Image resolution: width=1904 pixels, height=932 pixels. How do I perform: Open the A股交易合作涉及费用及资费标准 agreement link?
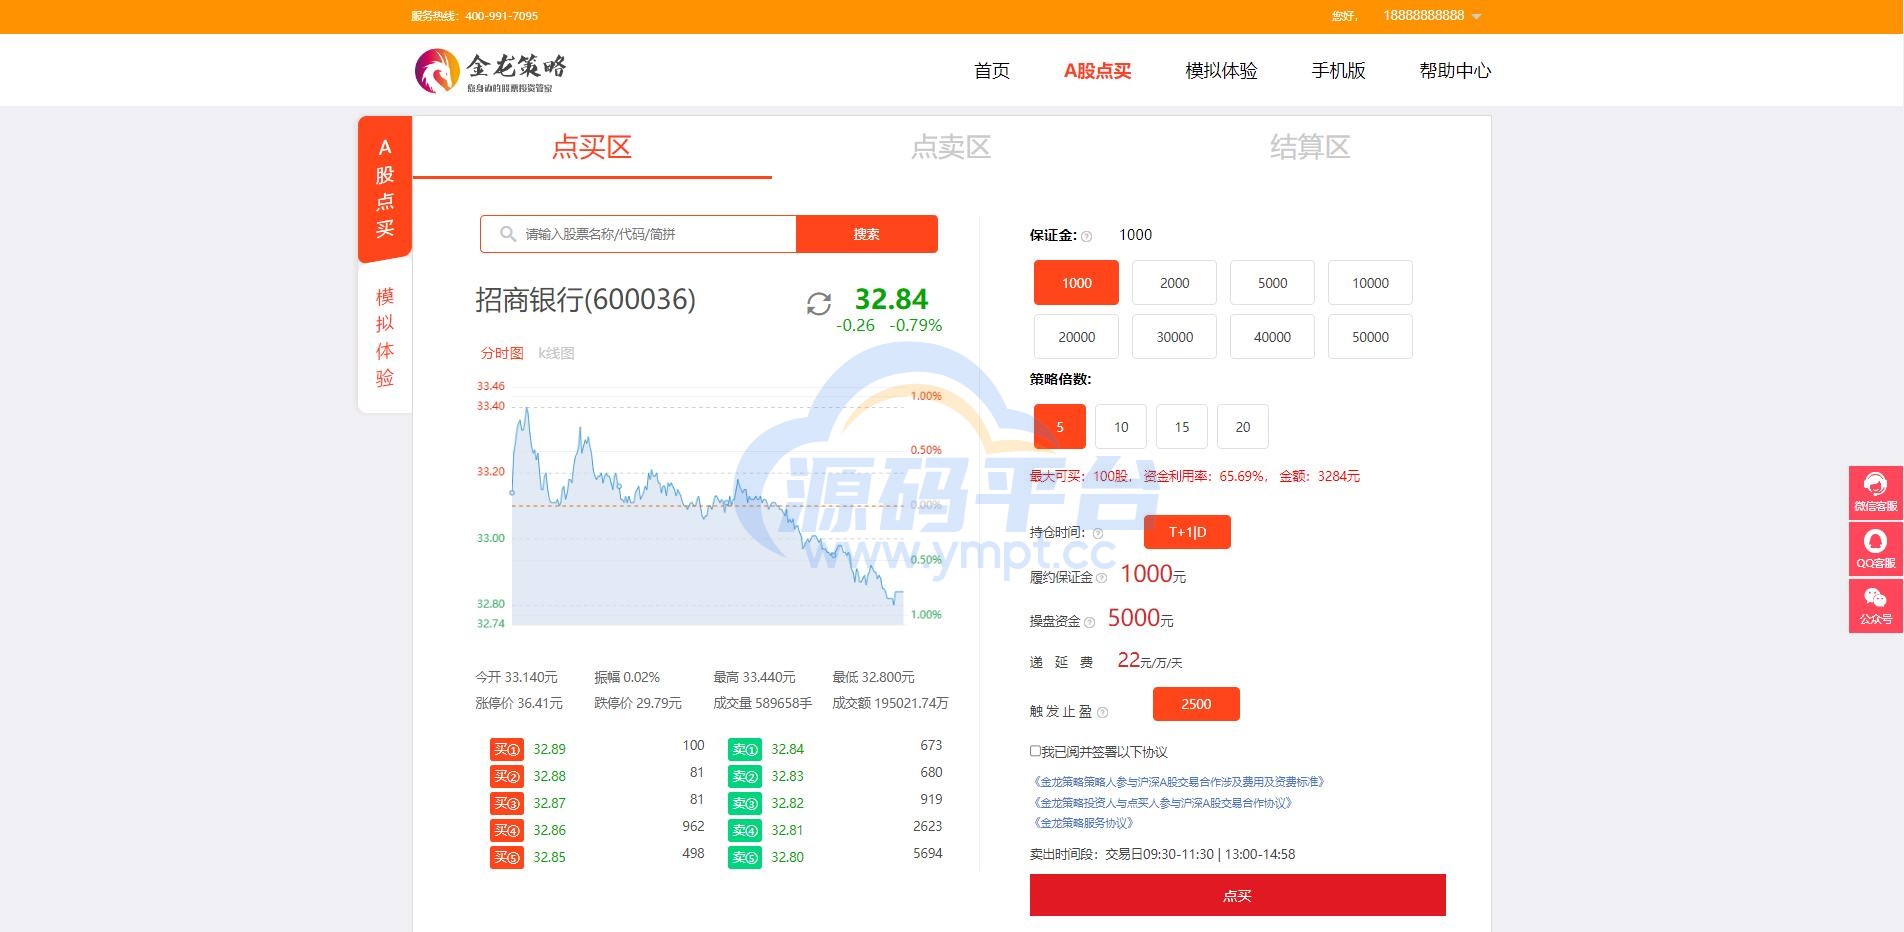tap(1179, 782)
